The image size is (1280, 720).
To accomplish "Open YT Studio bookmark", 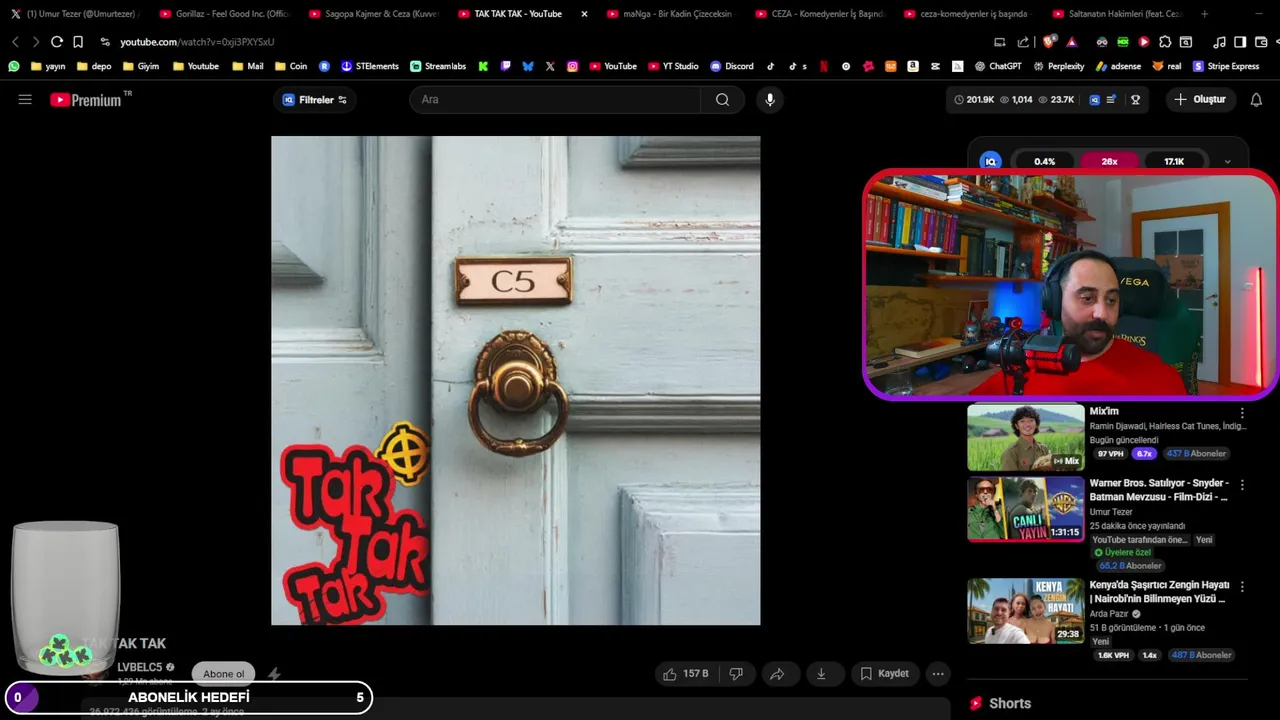I will [x=672, y=66].
